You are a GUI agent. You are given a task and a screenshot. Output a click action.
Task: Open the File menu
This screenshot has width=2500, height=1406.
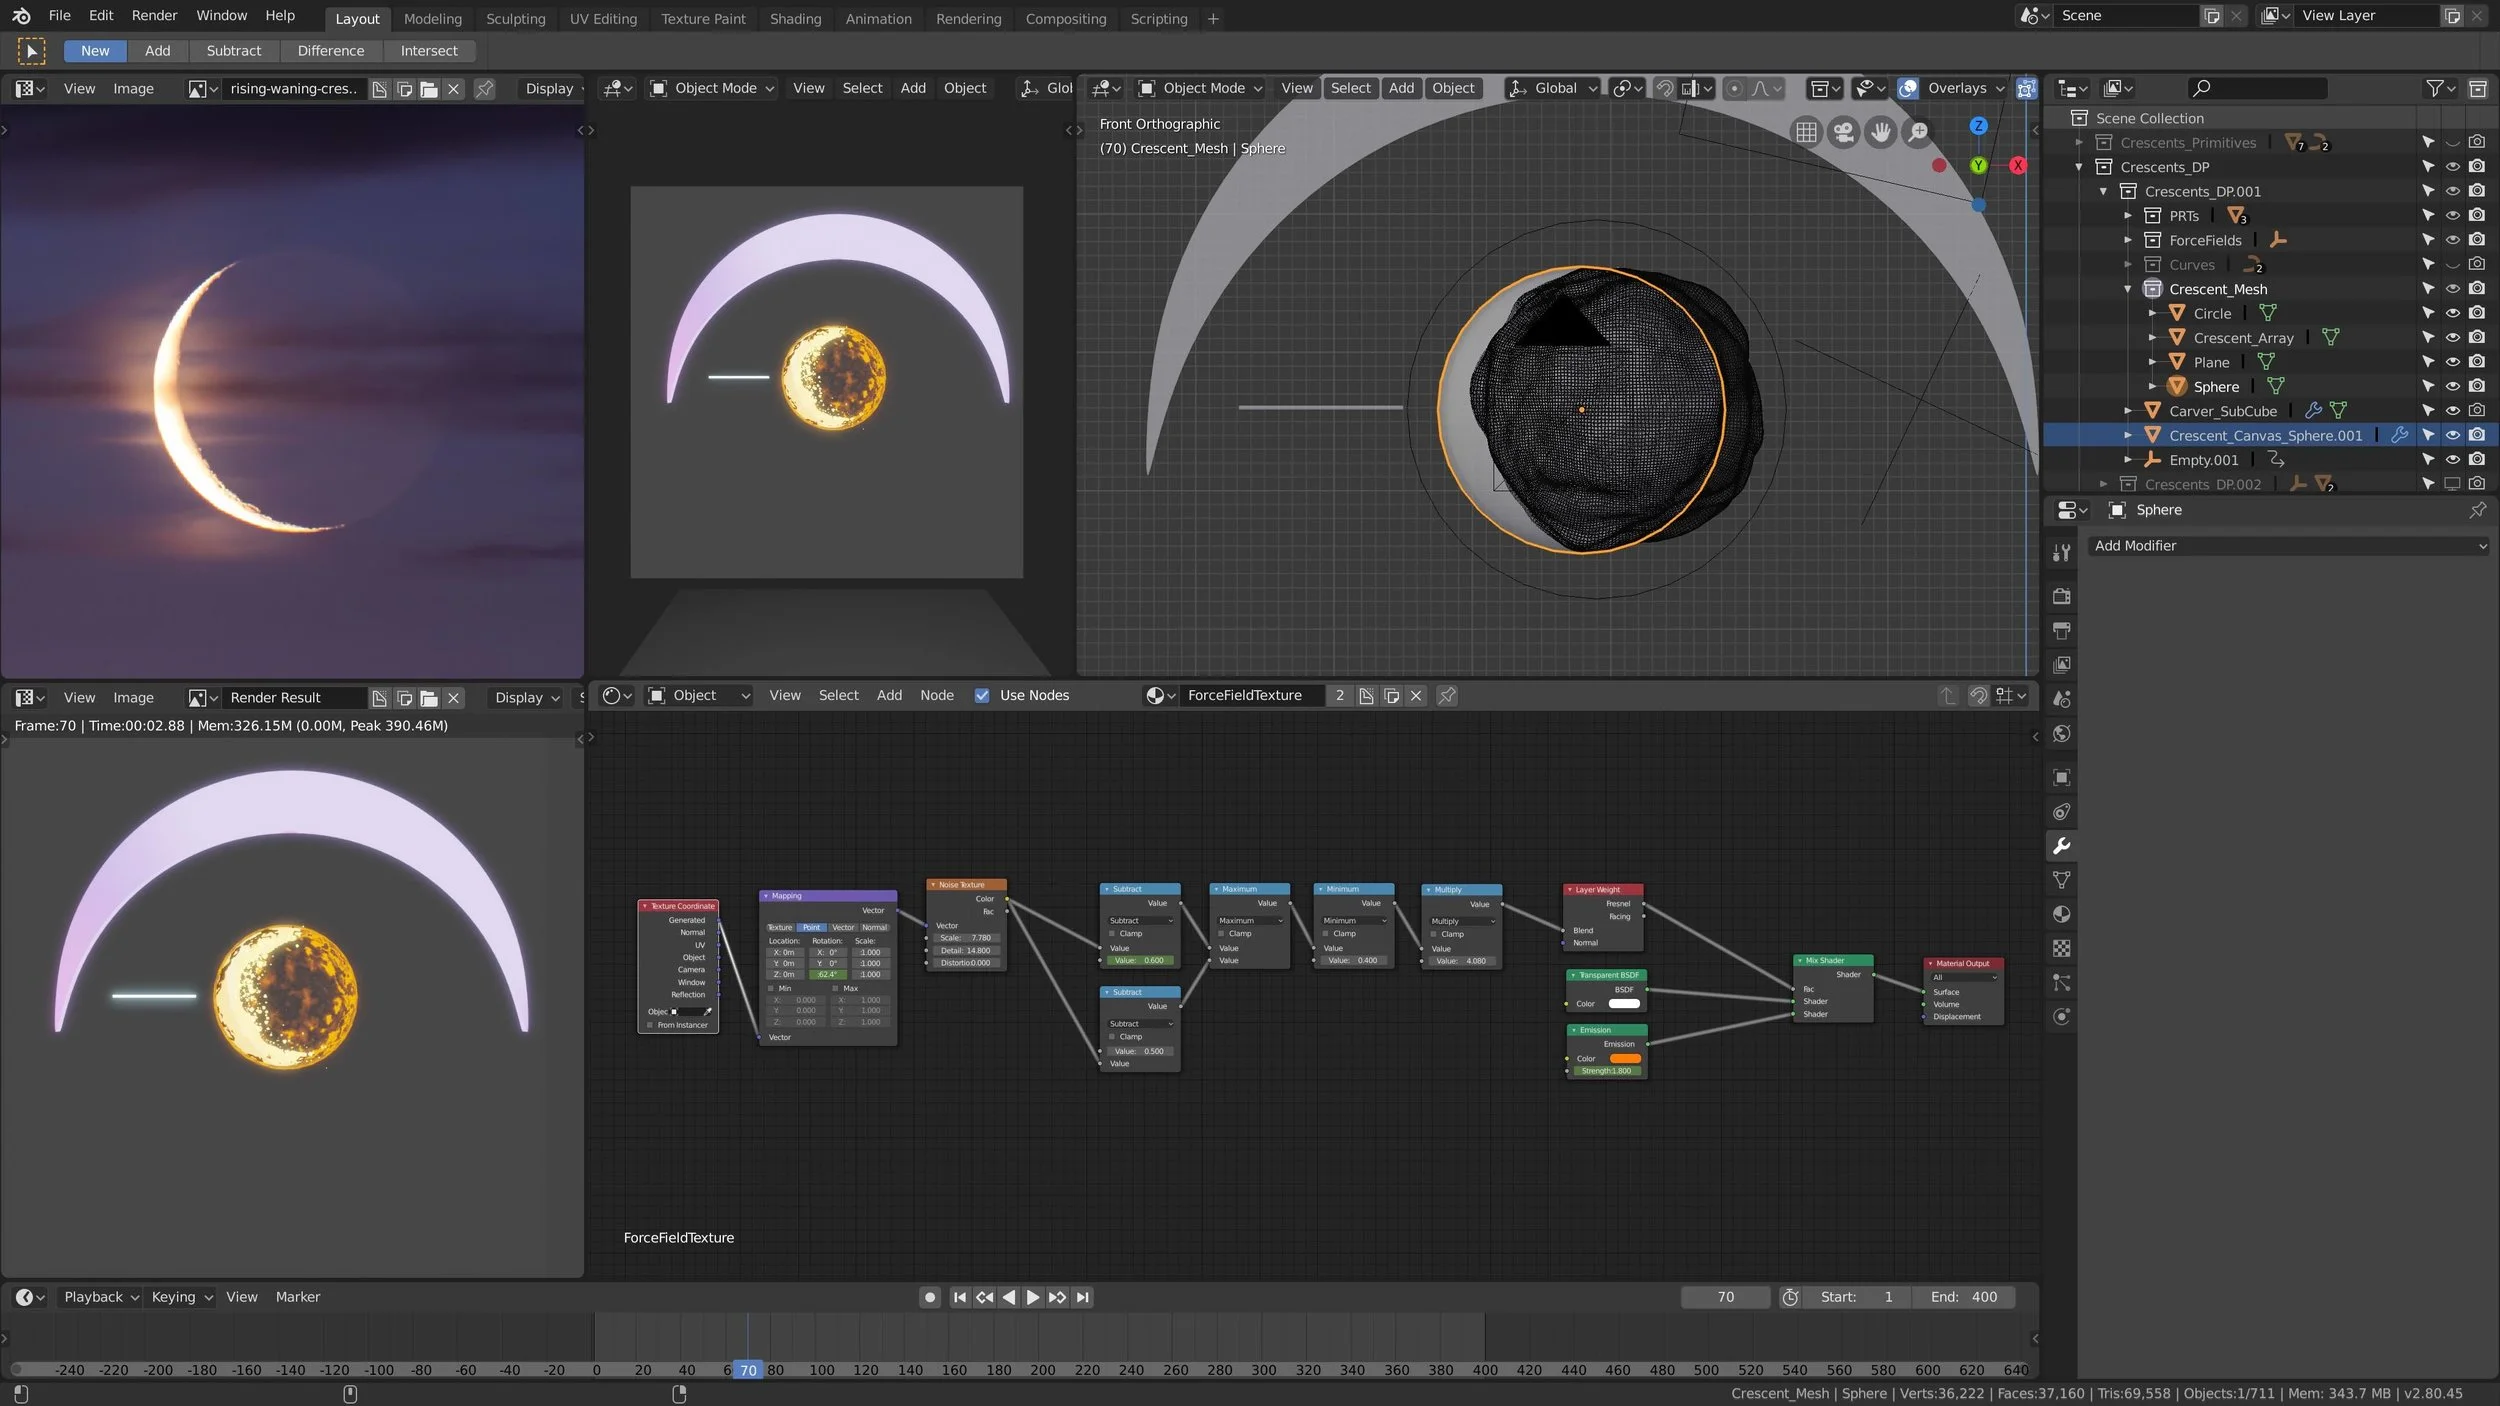click(60, 16)
